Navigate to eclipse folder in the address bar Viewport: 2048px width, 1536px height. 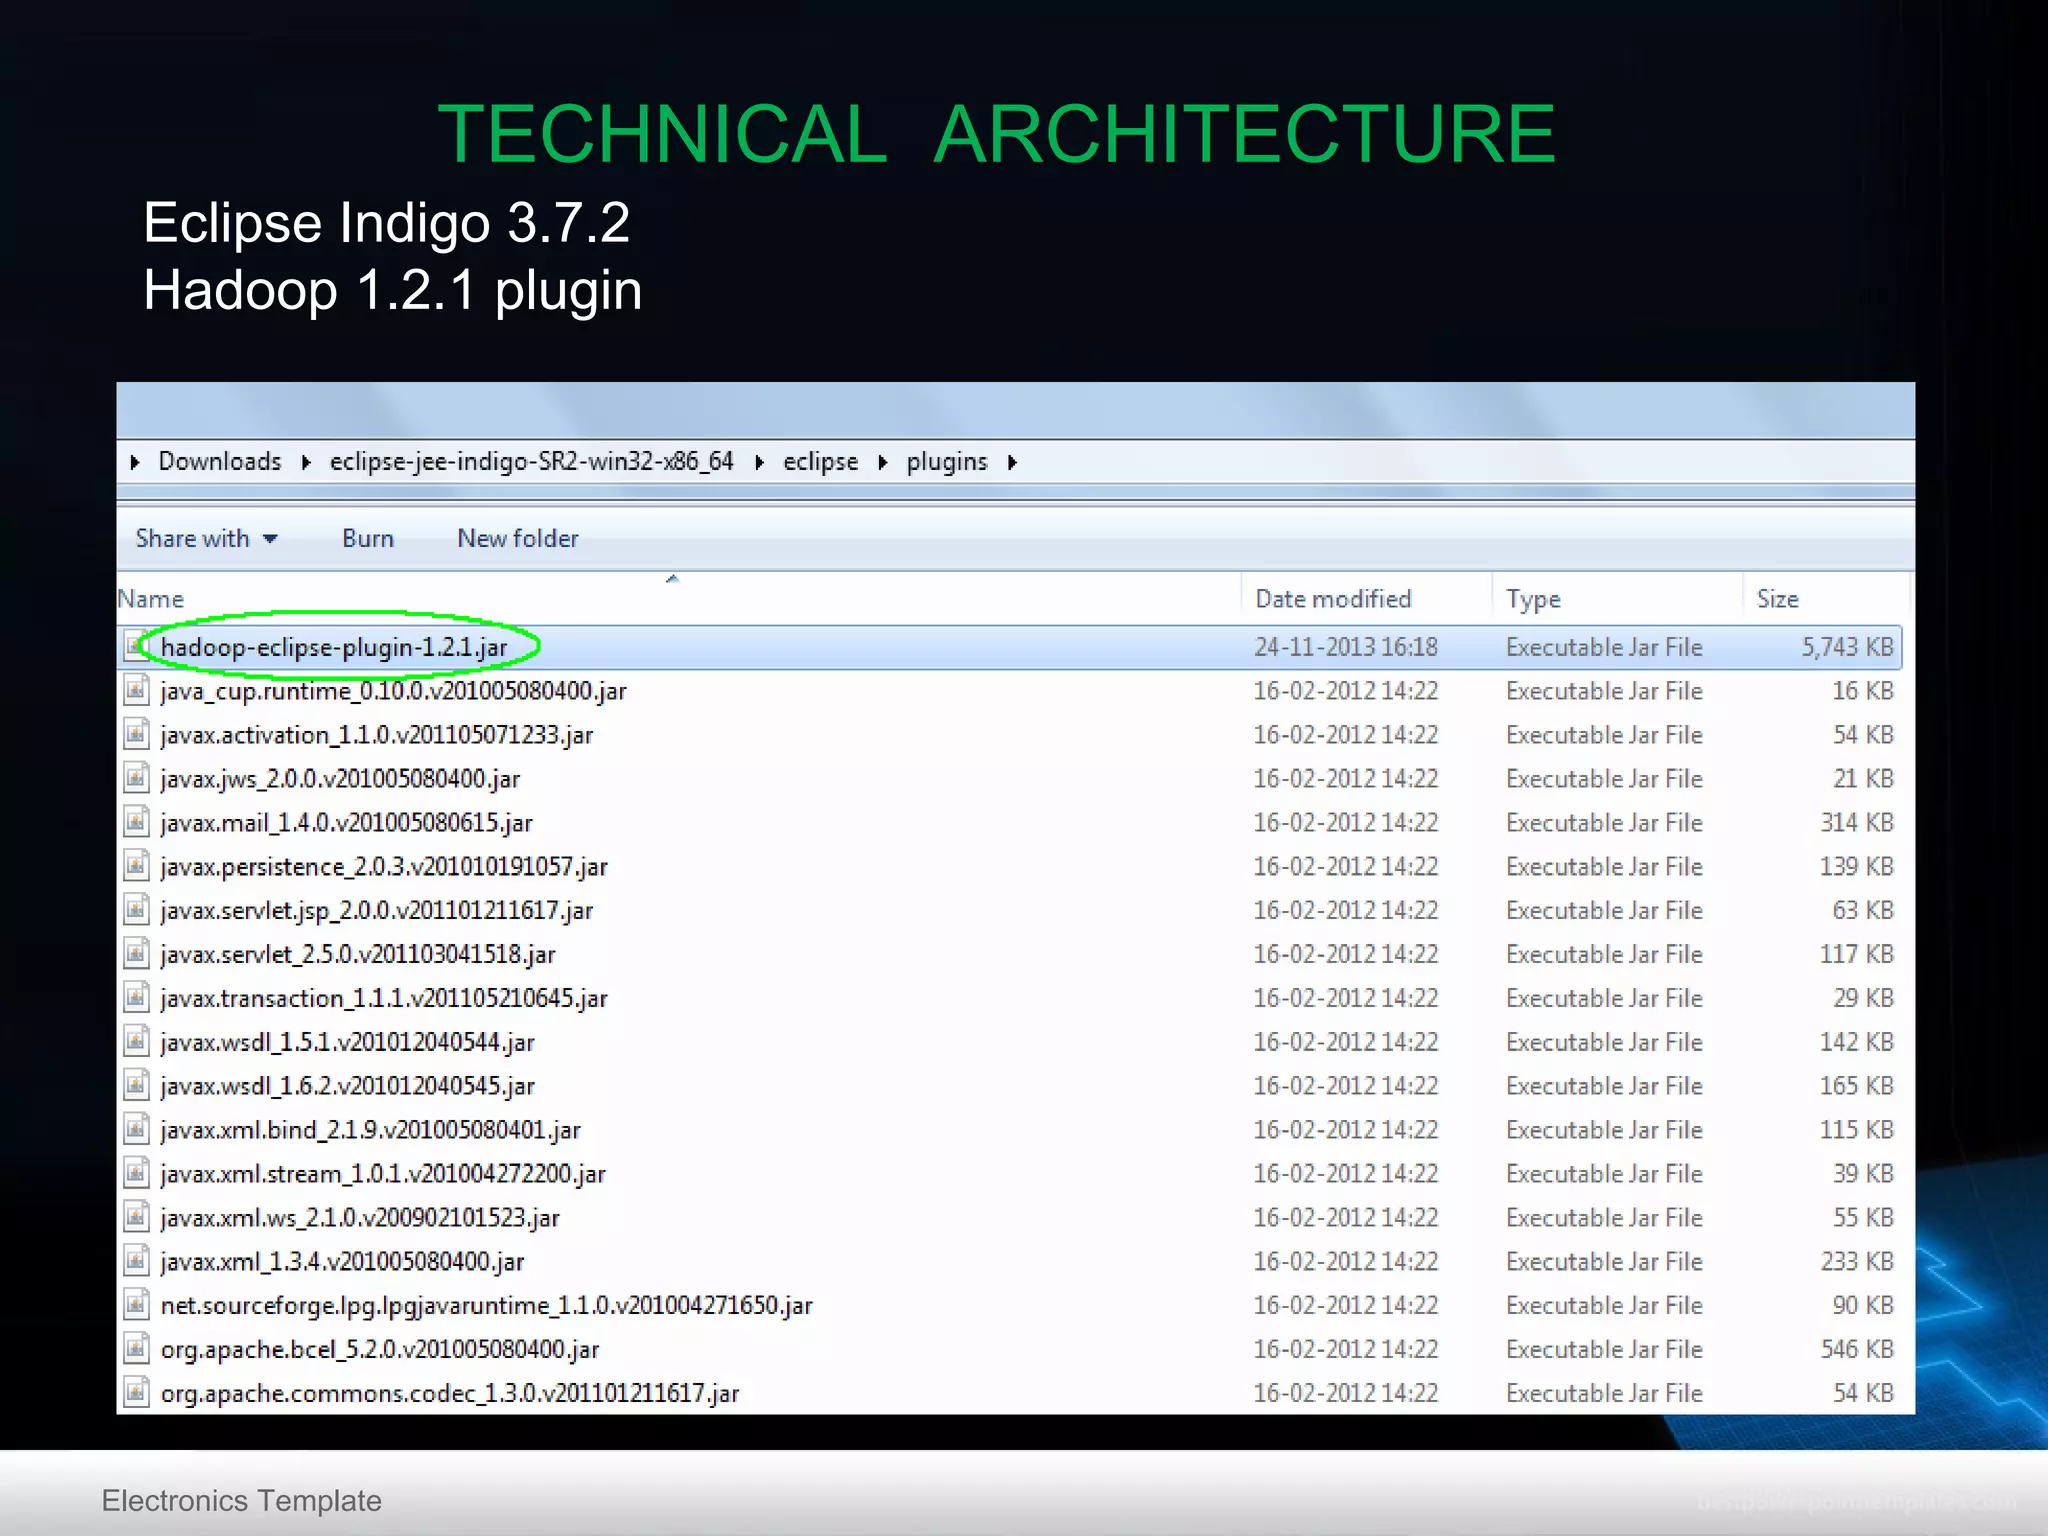(821, 462)
